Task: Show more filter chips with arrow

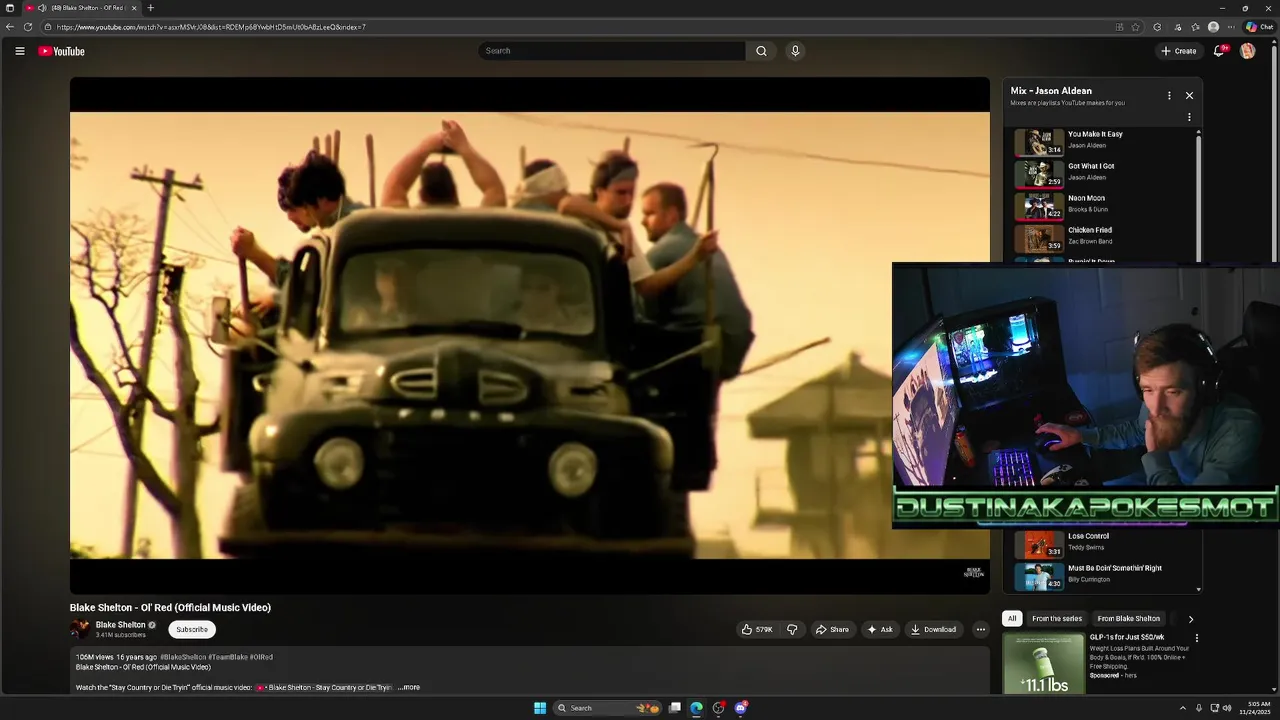Action: [1190, 619]
